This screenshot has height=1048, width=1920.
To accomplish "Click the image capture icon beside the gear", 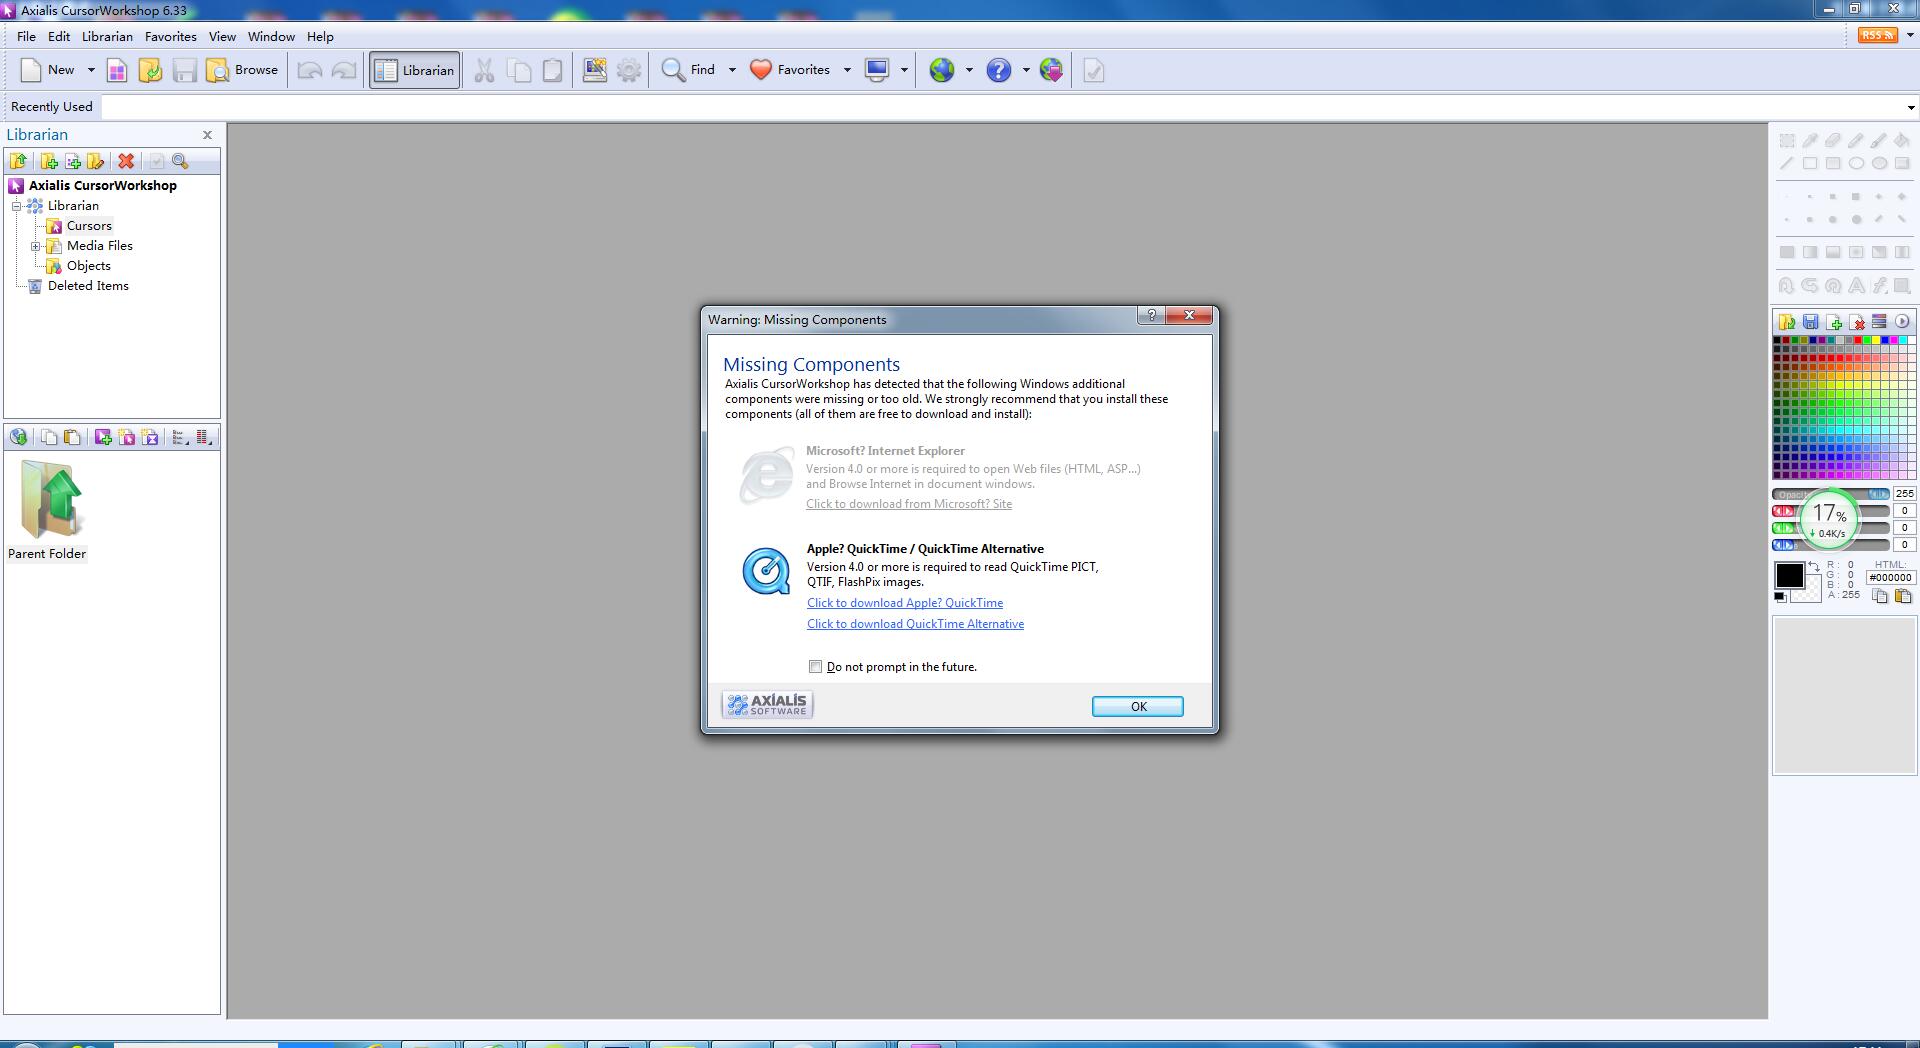I will click(595, 70).
